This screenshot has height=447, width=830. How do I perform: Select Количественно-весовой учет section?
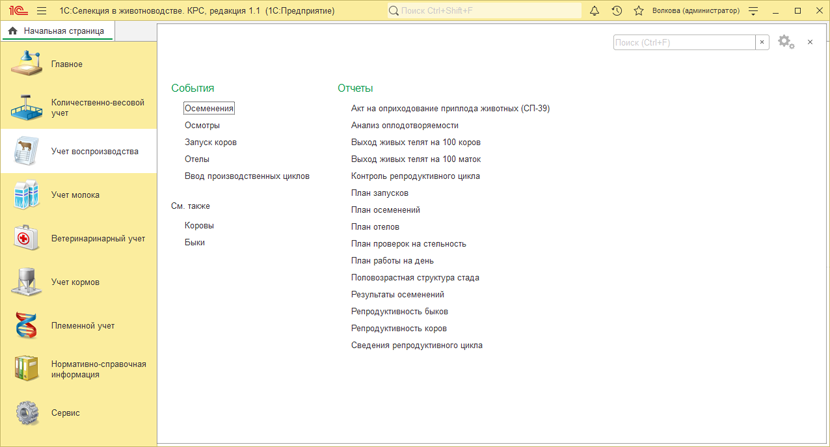(97, 108)
